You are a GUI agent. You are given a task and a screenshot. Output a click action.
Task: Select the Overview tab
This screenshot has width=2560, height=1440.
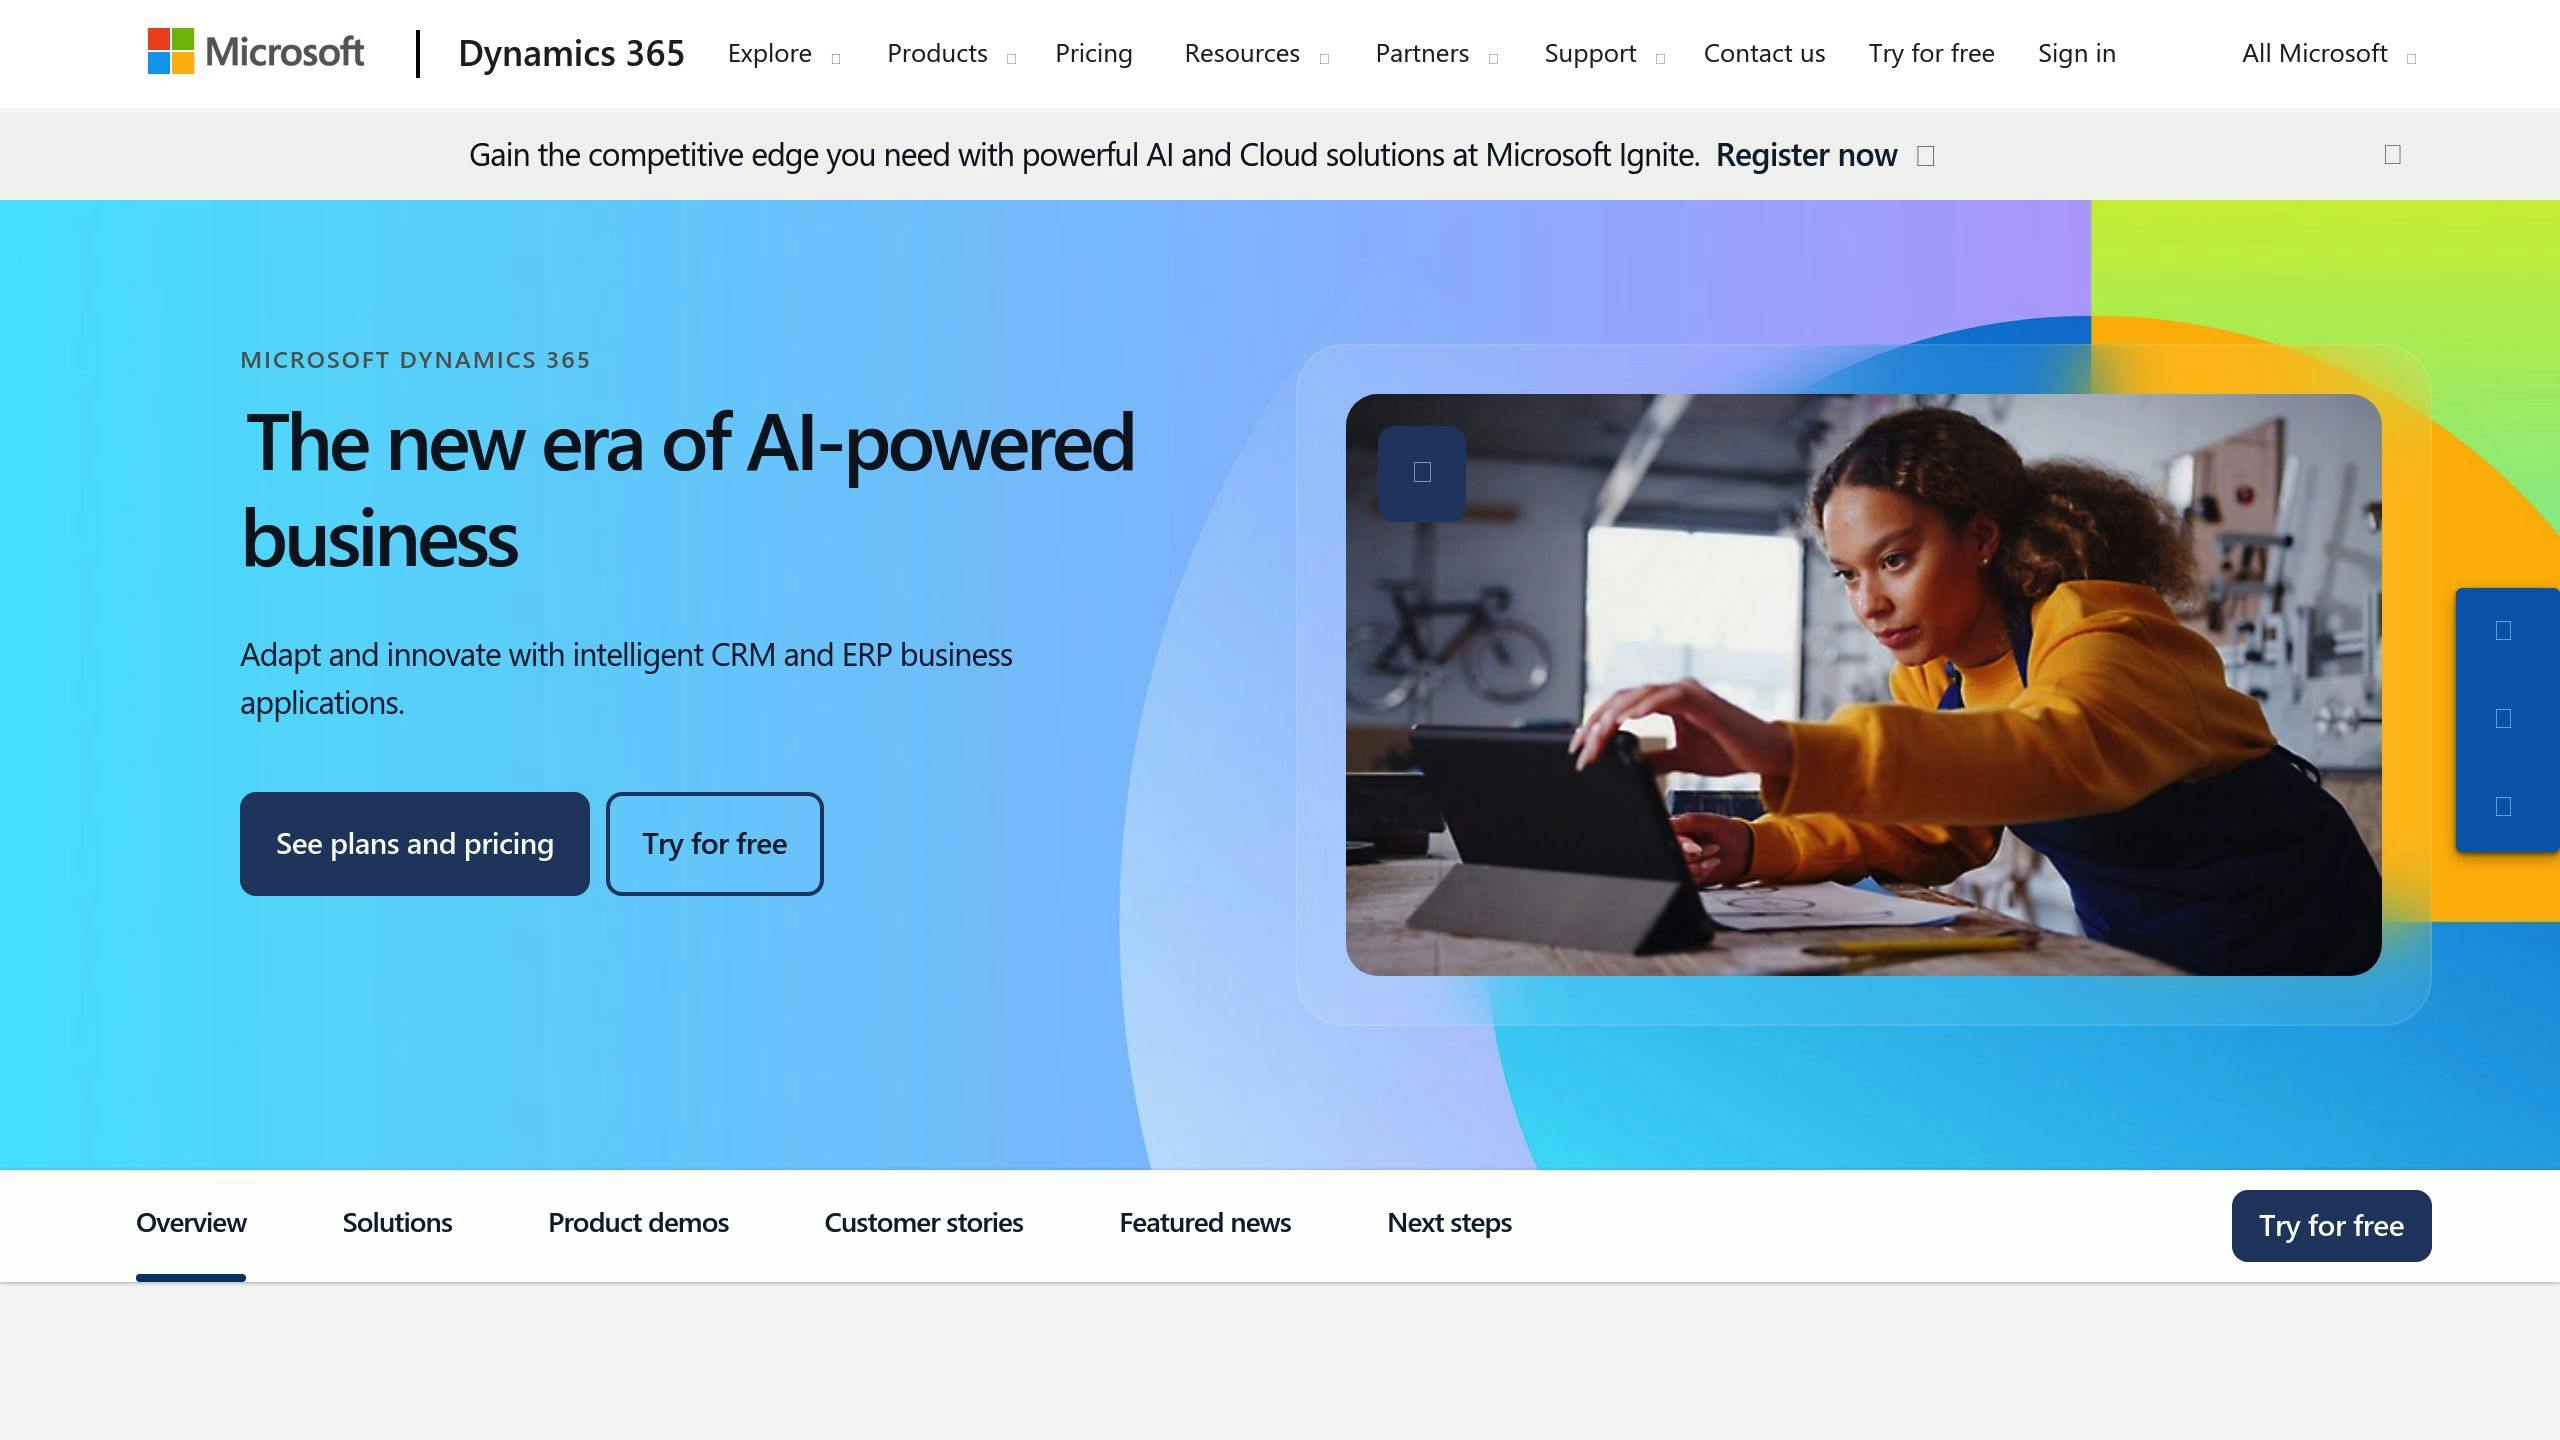pos(192,1222)
